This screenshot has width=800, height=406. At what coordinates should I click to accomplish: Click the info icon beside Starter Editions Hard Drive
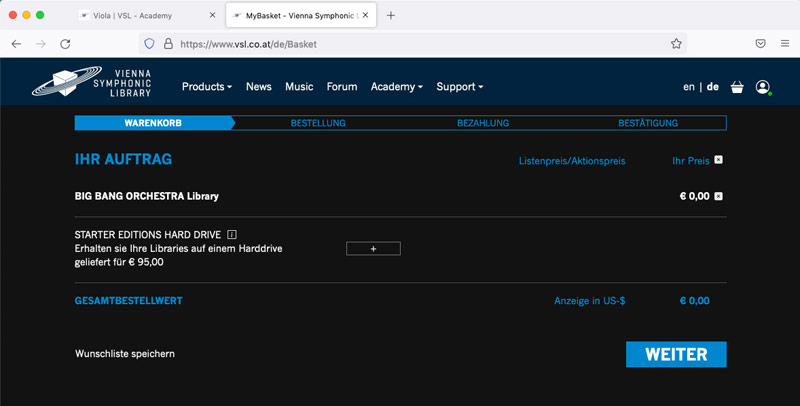pos(232,234)
